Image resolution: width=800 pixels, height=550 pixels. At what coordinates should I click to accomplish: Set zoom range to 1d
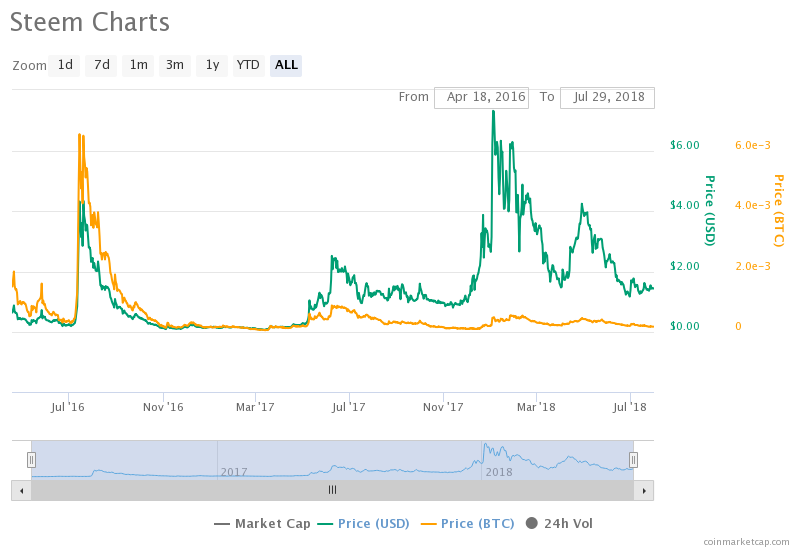64,65
